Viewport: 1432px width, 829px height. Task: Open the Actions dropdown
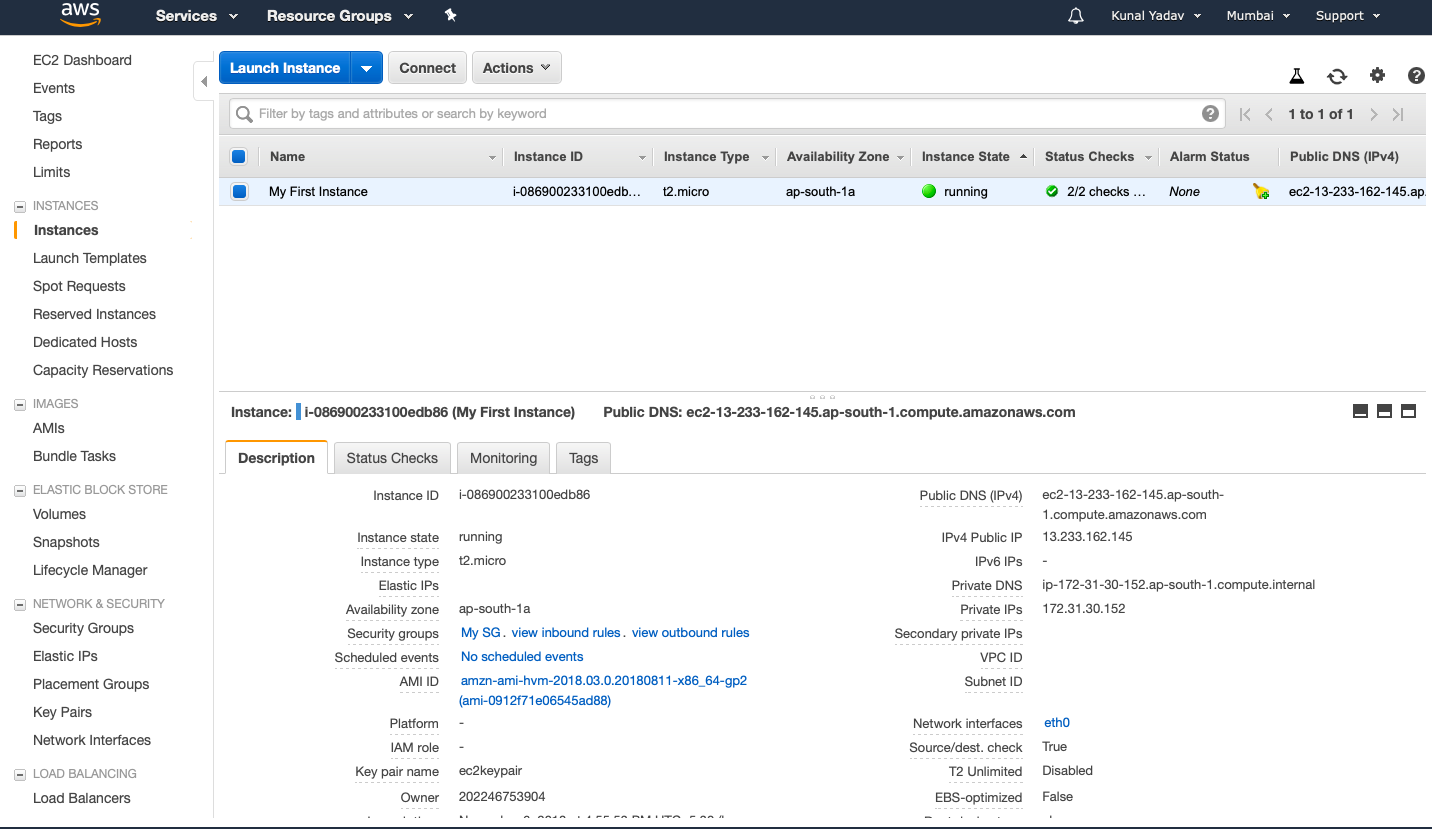(516, 68)
